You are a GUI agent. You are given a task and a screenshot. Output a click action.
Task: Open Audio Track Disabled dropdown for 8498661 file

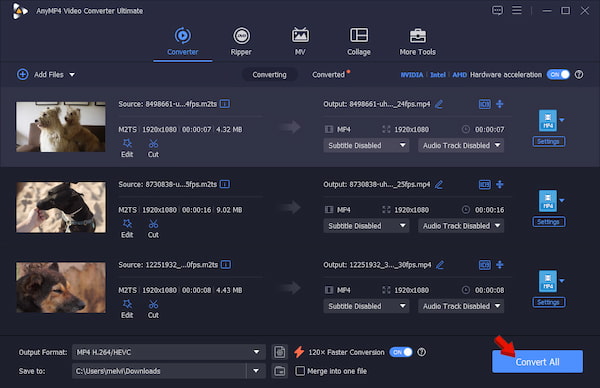pyautogui.click(x=461, y=145)
